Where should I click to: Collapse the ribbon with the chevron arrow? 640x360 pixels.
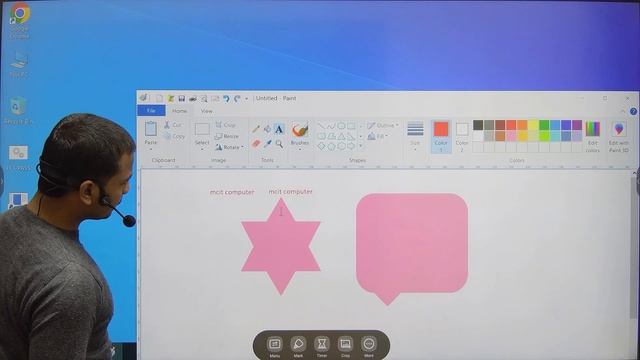pos(623,111)
